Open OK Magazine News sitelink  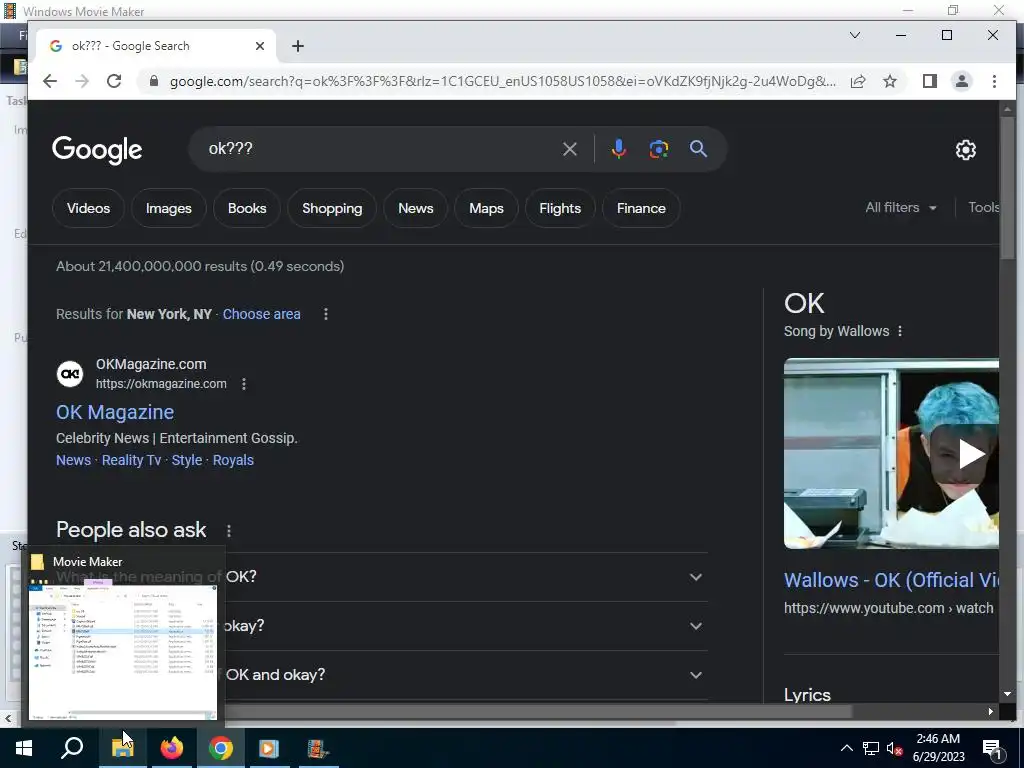coord(73,460)
